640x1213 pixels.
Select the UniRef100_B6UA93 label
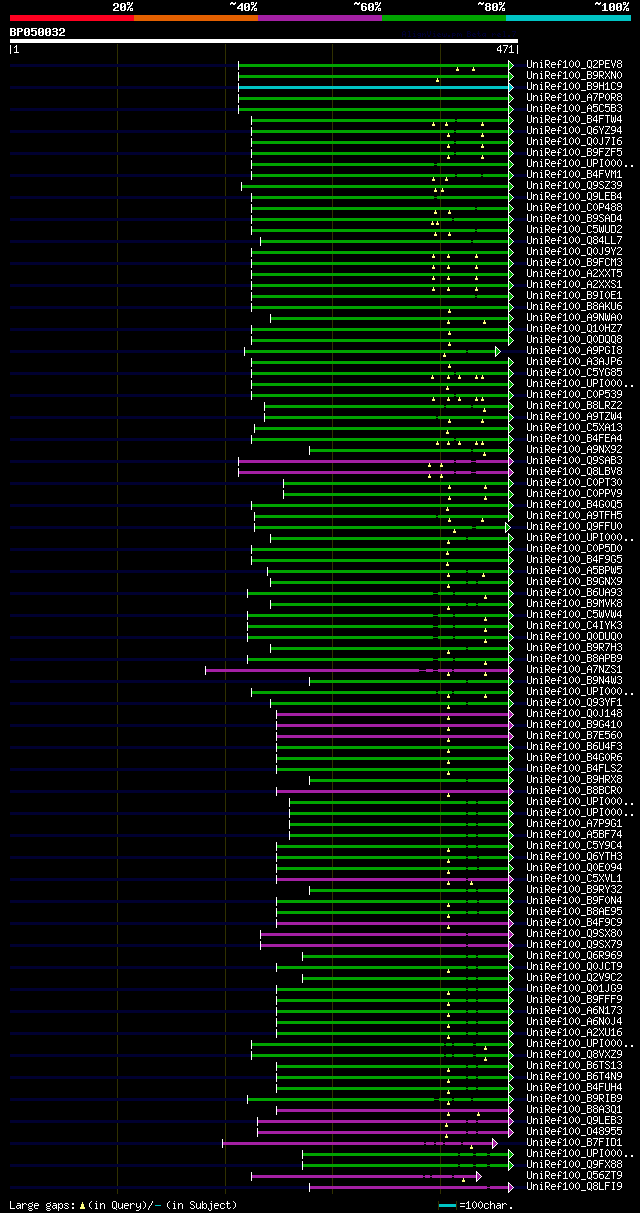pyautogui.click(x=574, y=593)
